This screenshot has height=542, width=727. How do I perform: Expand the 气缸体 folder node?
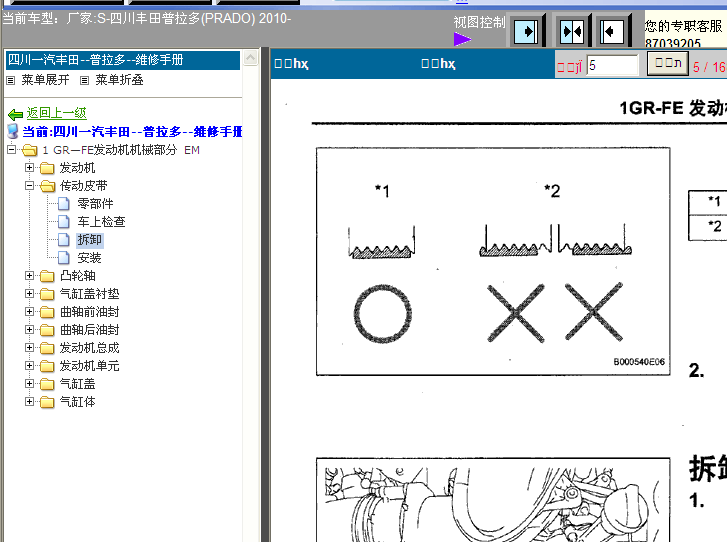(x=30, y=402)
